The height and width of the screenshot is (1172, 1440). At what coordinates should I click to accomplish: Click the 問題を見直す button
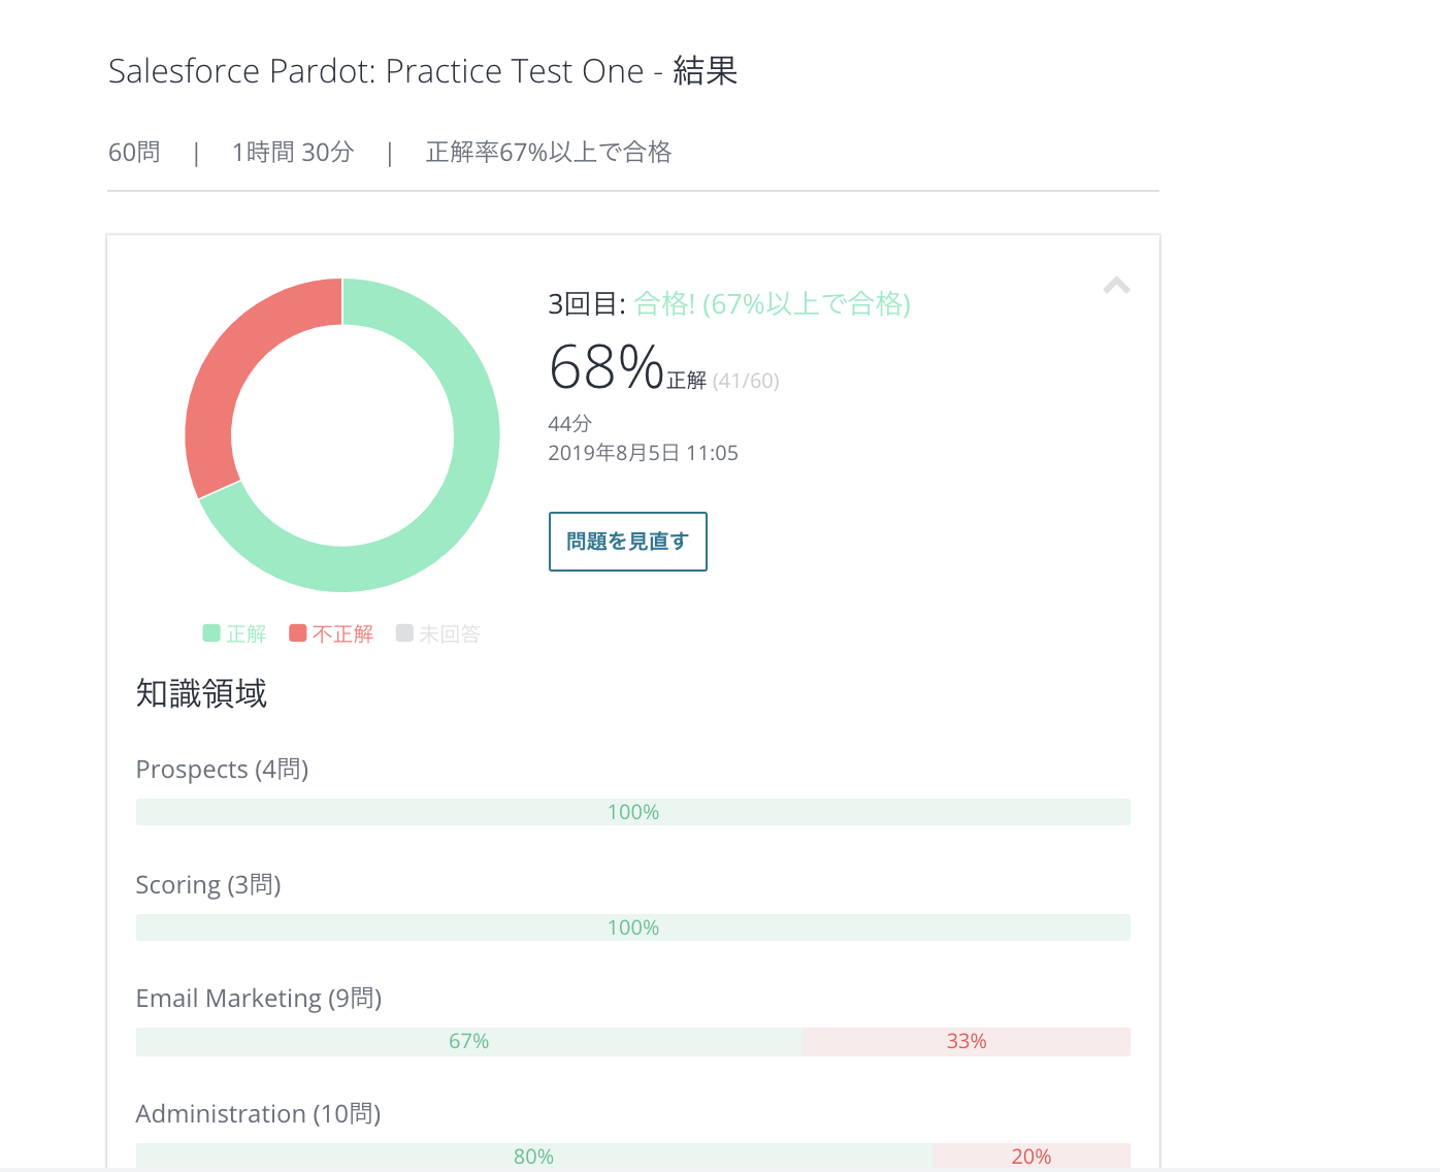pyautogui.click(x=627, y=541)
